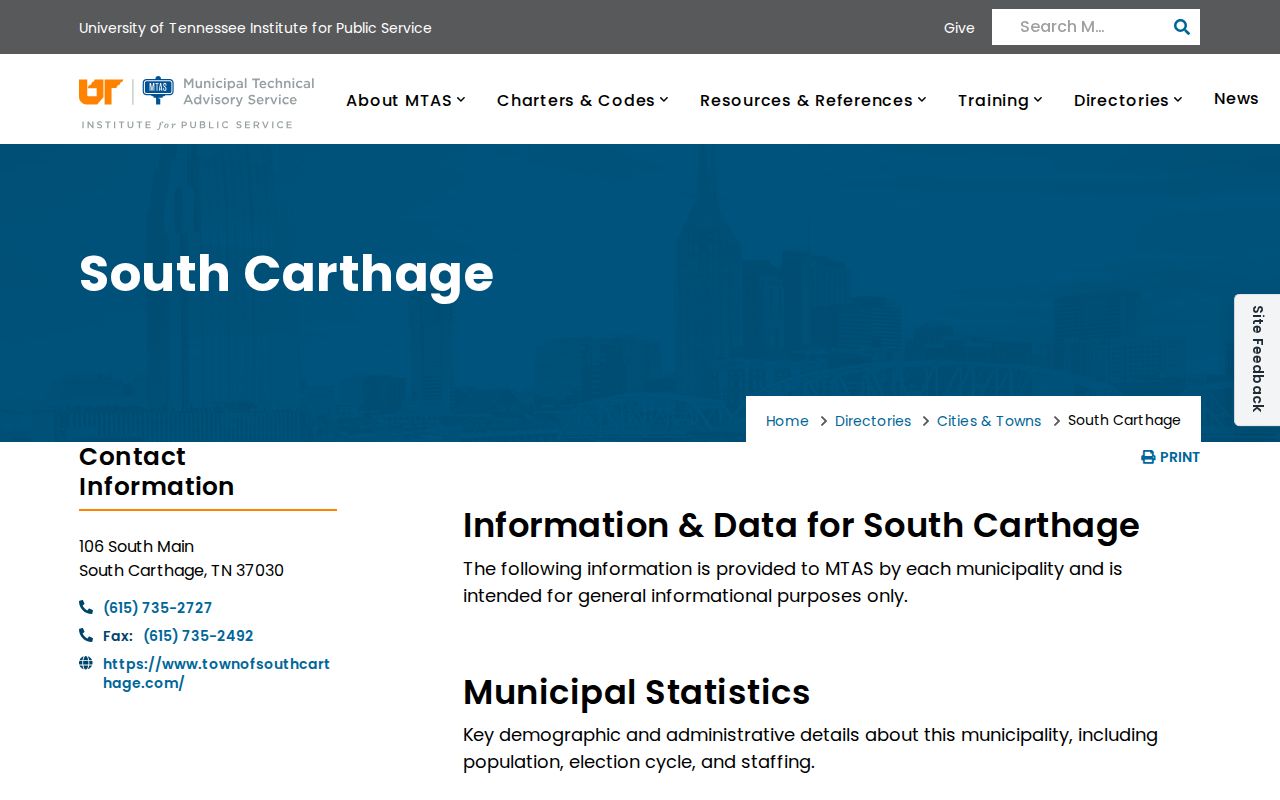
Task: Click the South Carthage page title
Action: click(286, 273)
